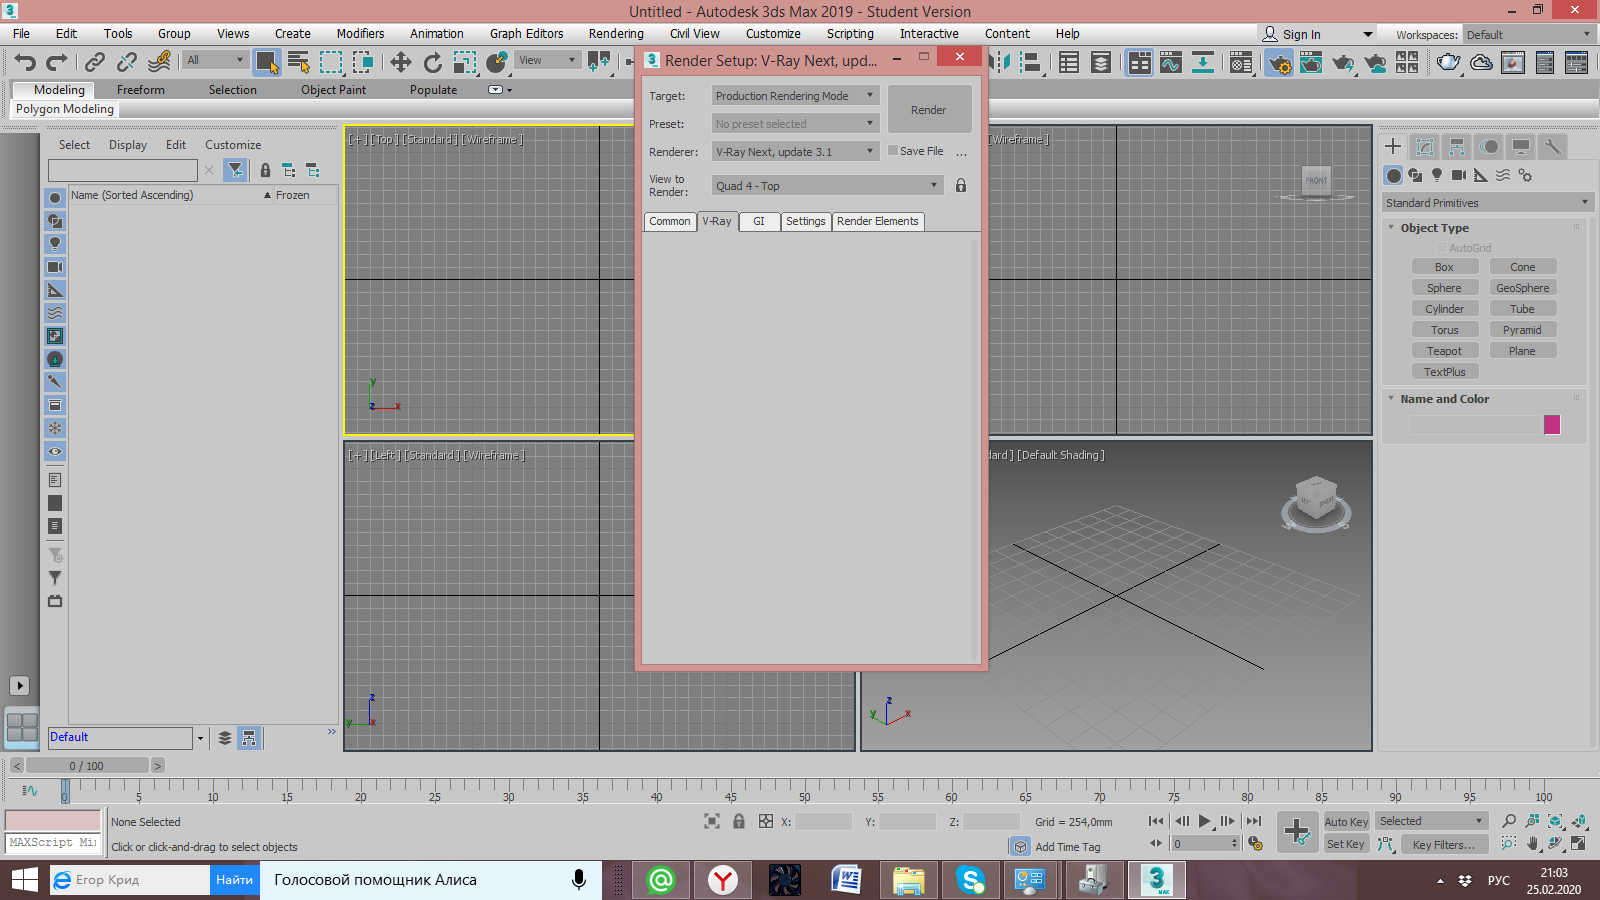
Task: Click the pink object color swatch
Action: tap(1552, 425)
